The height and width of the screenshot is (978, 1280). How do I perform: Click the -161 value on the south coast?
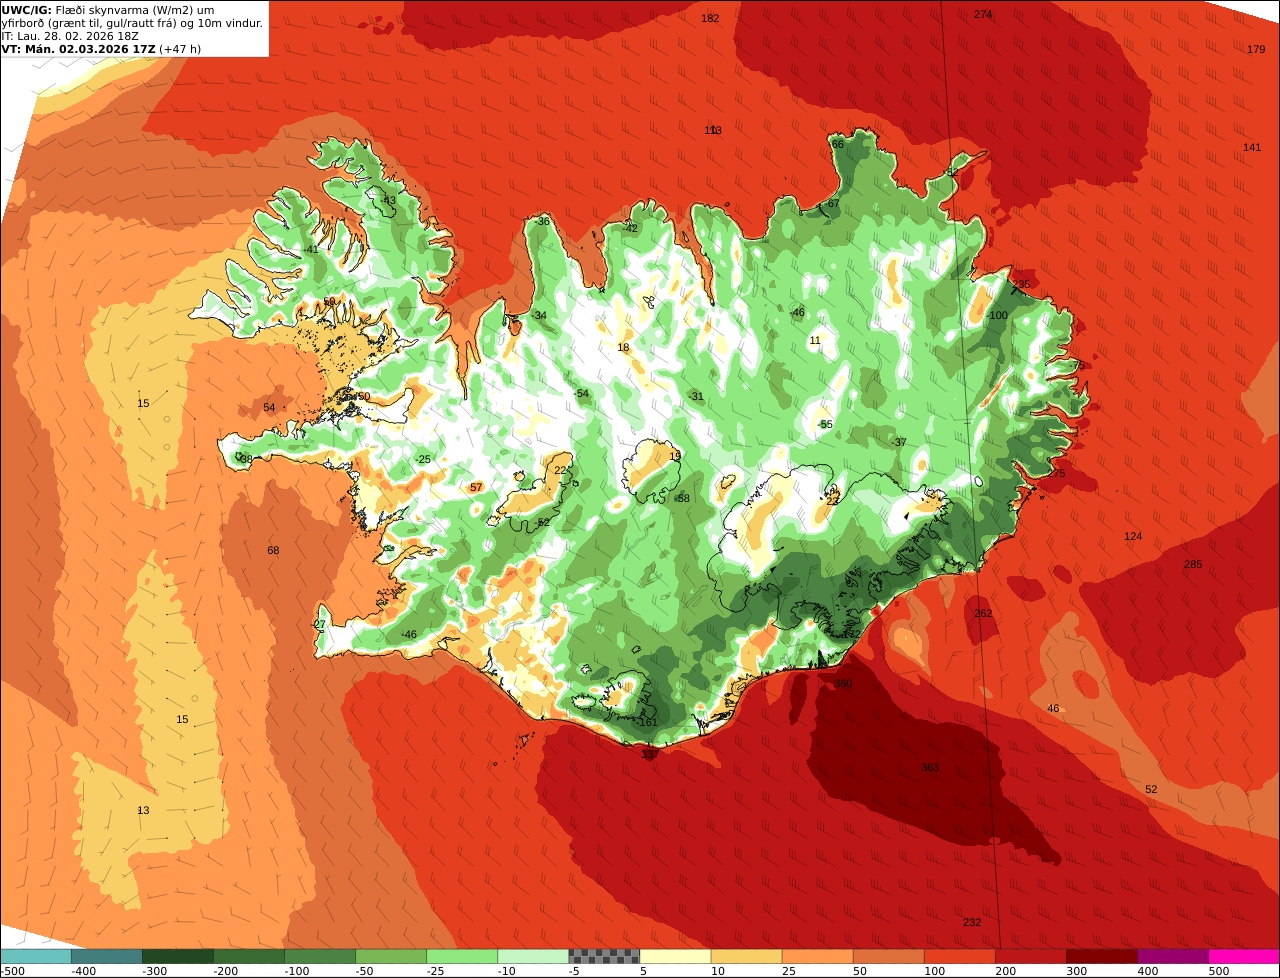click(647, 723)
